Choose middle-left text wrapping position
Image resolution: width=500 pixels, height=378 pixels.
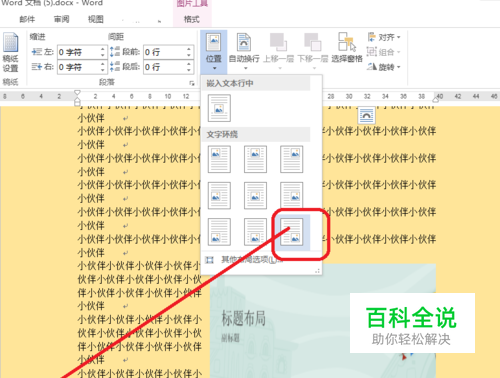pos(219,195)
